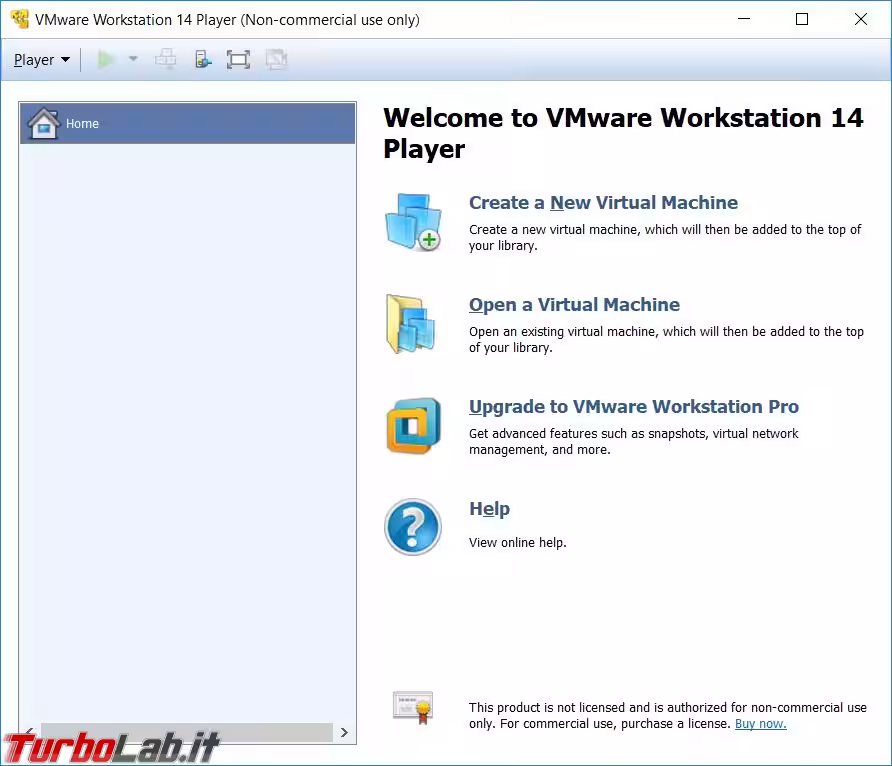Click the Create a New Virtual Machine heading

point(603,203)
